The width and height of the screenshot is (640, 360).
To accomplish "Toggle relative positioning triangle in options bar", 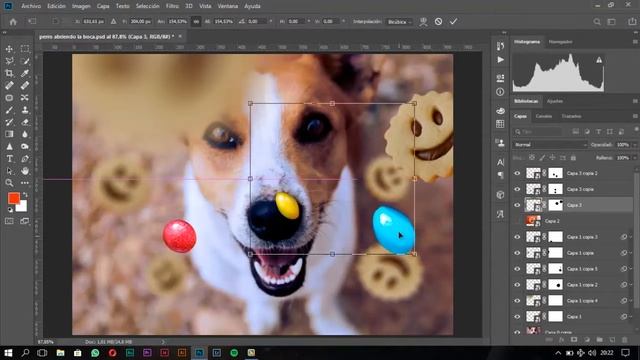I will pyautogui.click(x=113, y=22).
